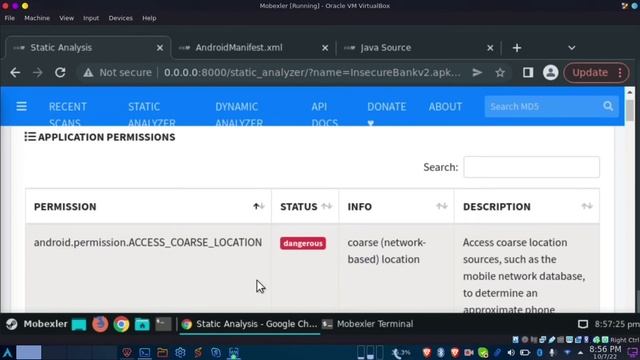The height and width of the screenshot is (360, 640).
Task: Open VirtualBox Machine menu
Action: click(x=37, y=18)
